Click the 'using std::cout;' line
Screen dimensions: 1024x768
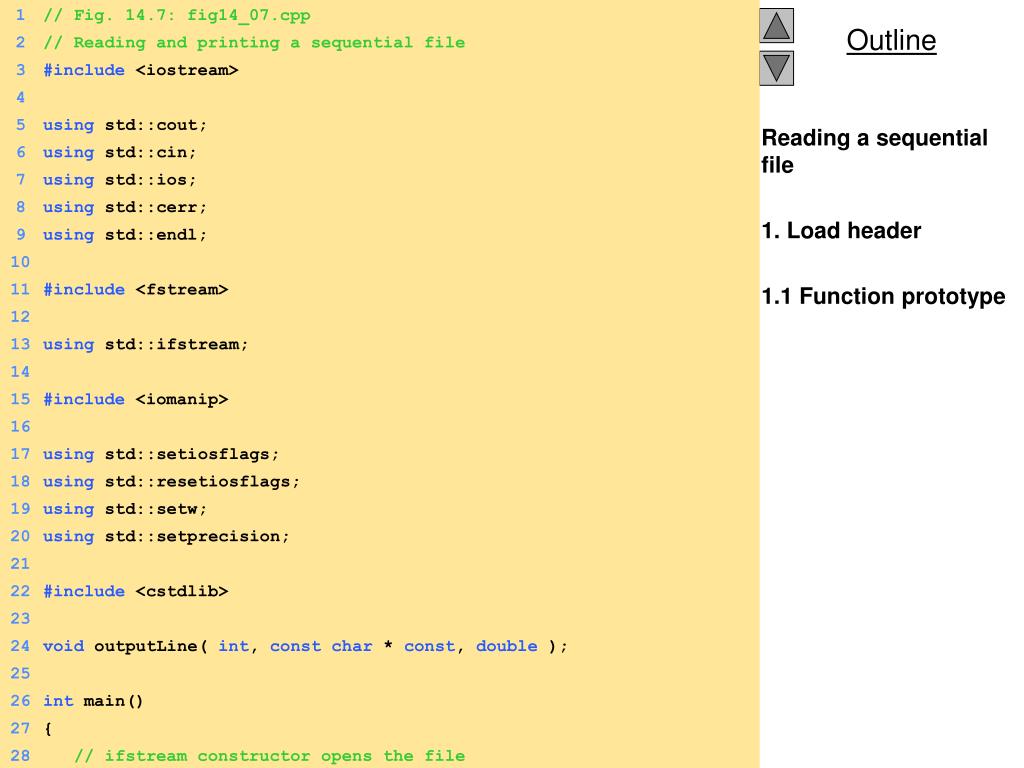[x=125, y=125]
